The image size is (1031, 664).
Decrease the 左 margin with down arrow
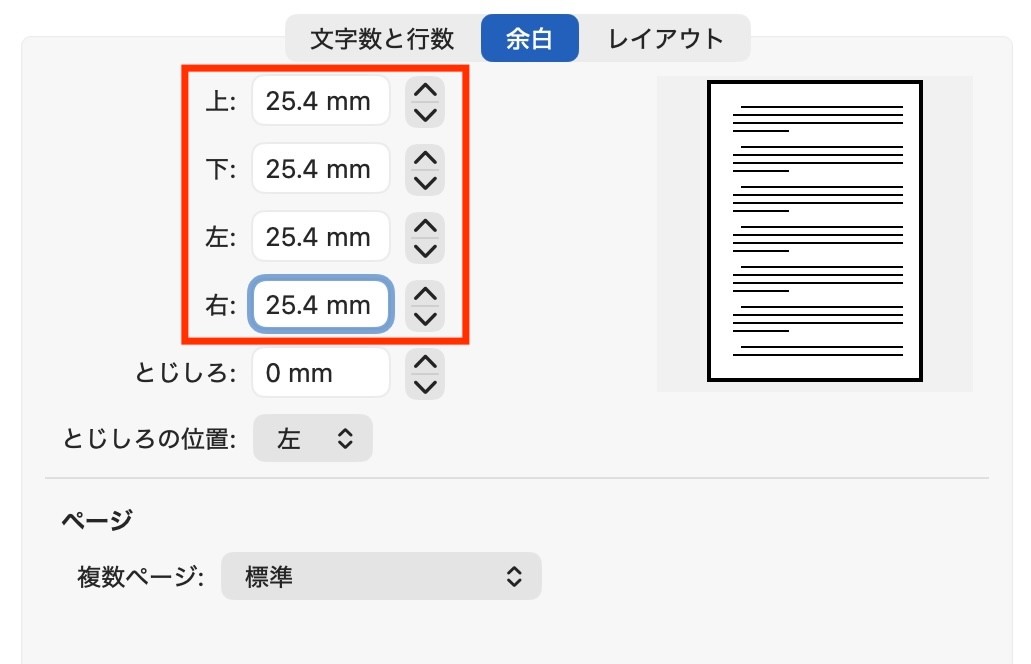(425, 250)
